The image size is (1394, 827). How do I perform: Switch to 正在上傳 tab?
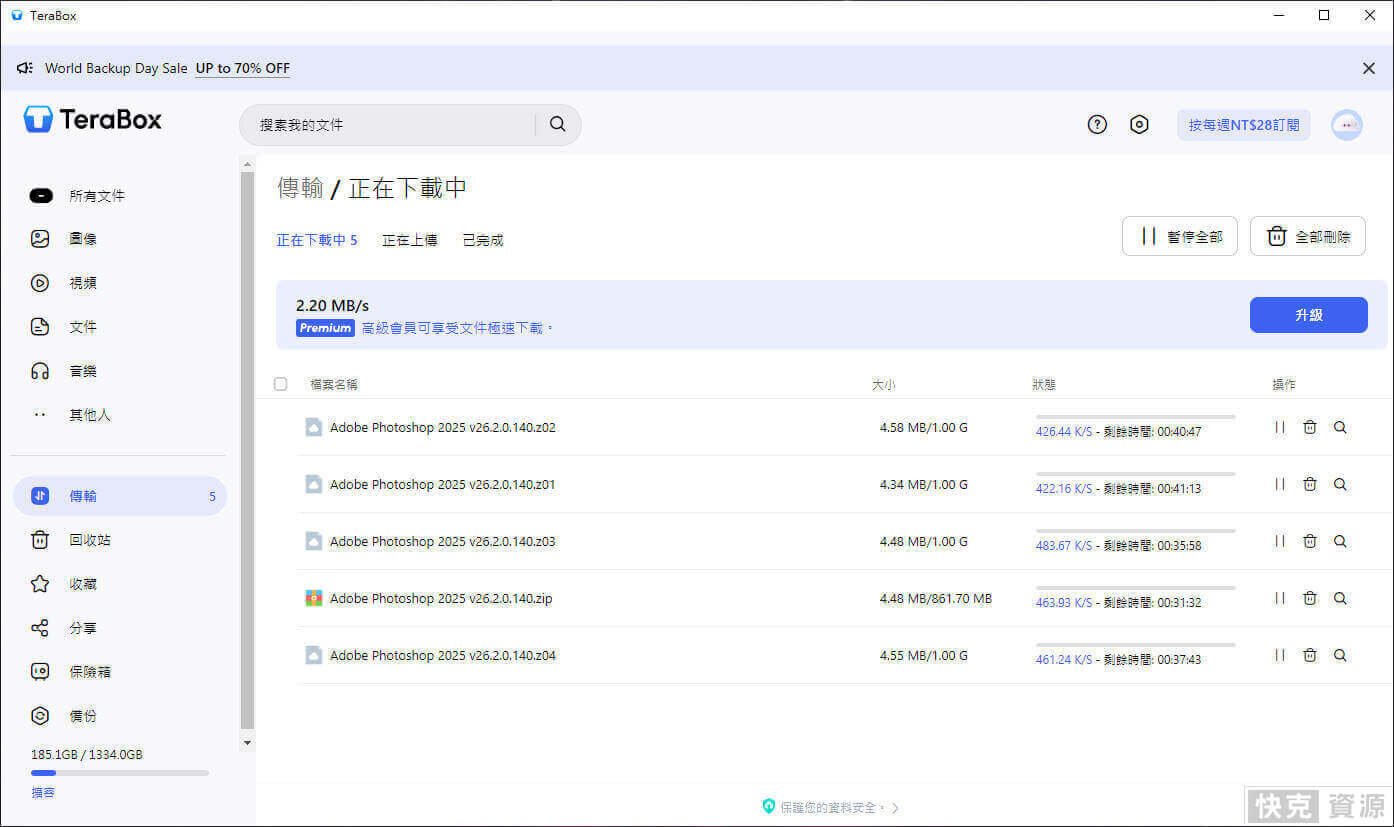(410, 240)
